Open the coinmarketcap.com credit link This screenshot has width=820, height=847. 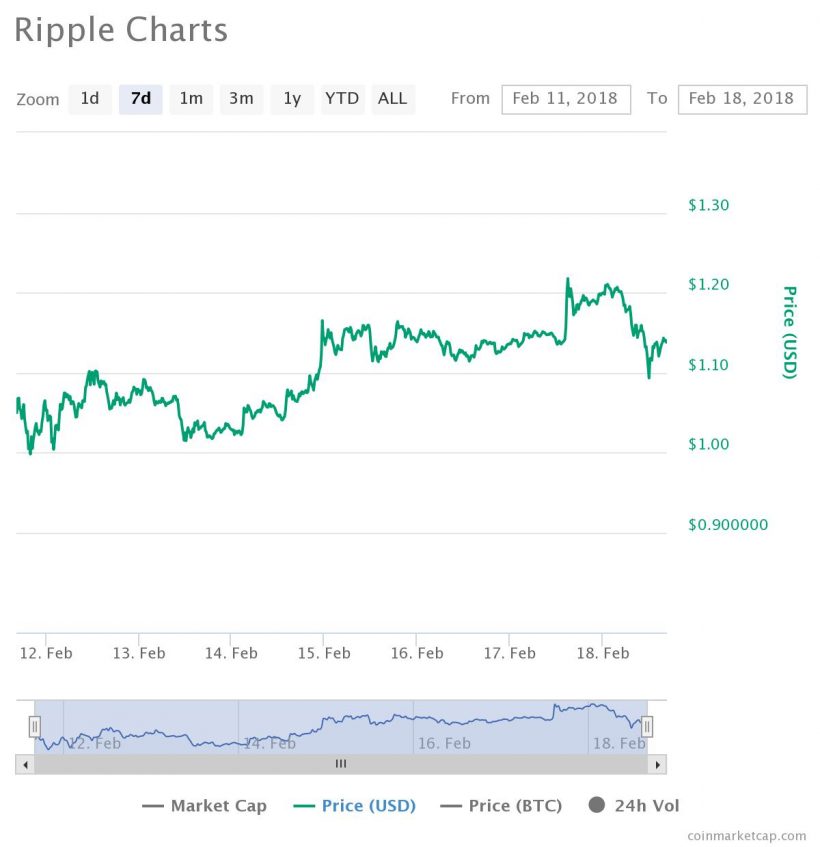click(746, 835)
